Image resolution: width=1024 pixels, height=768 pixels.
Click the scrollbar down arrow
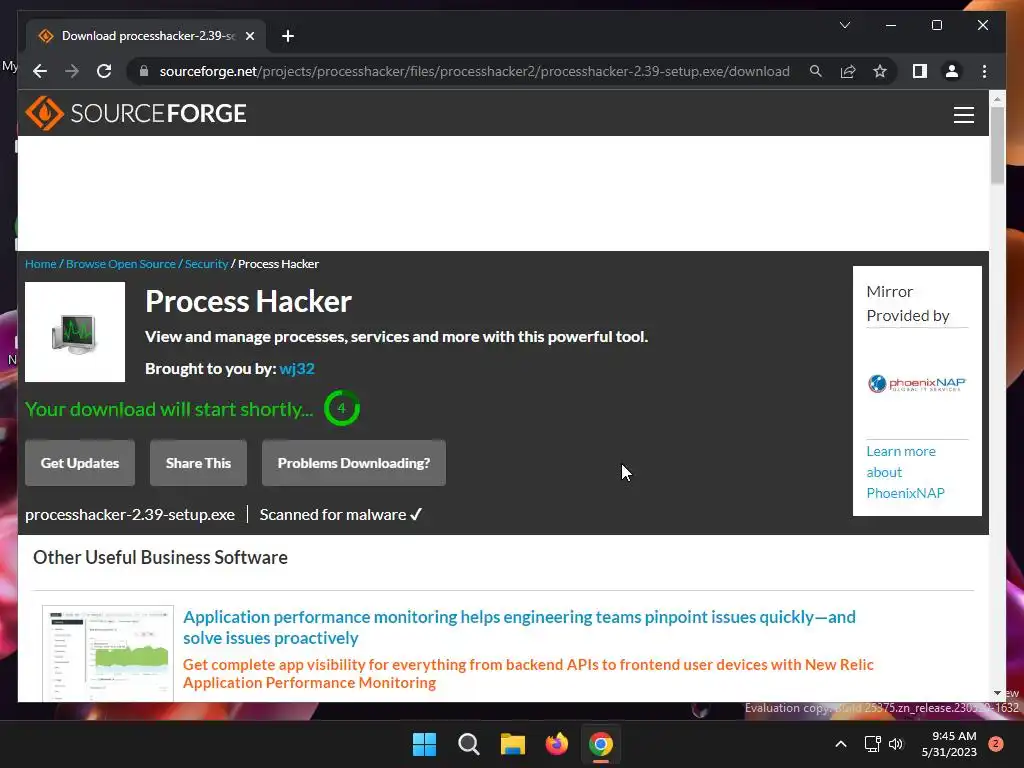[997, 693]
